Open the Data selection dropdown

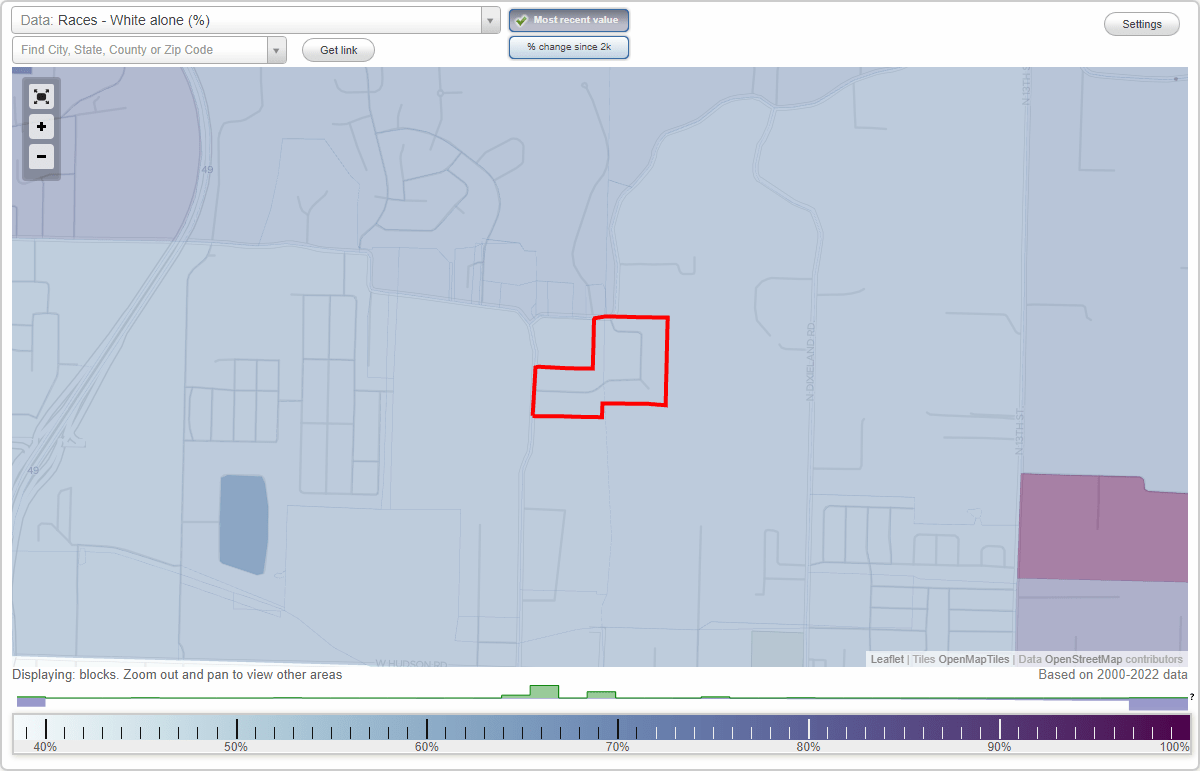[489, 20]
